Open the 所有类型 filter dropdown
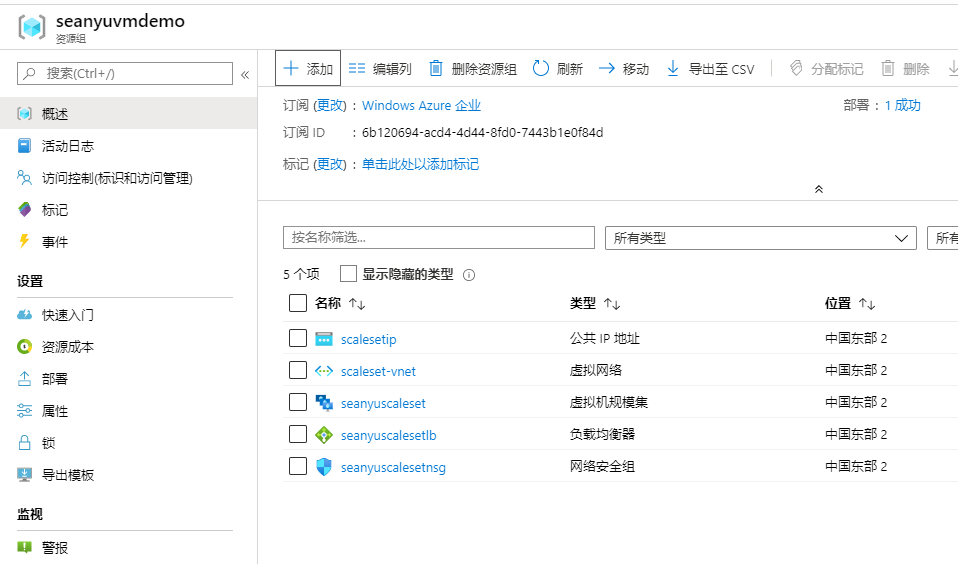 760,238
